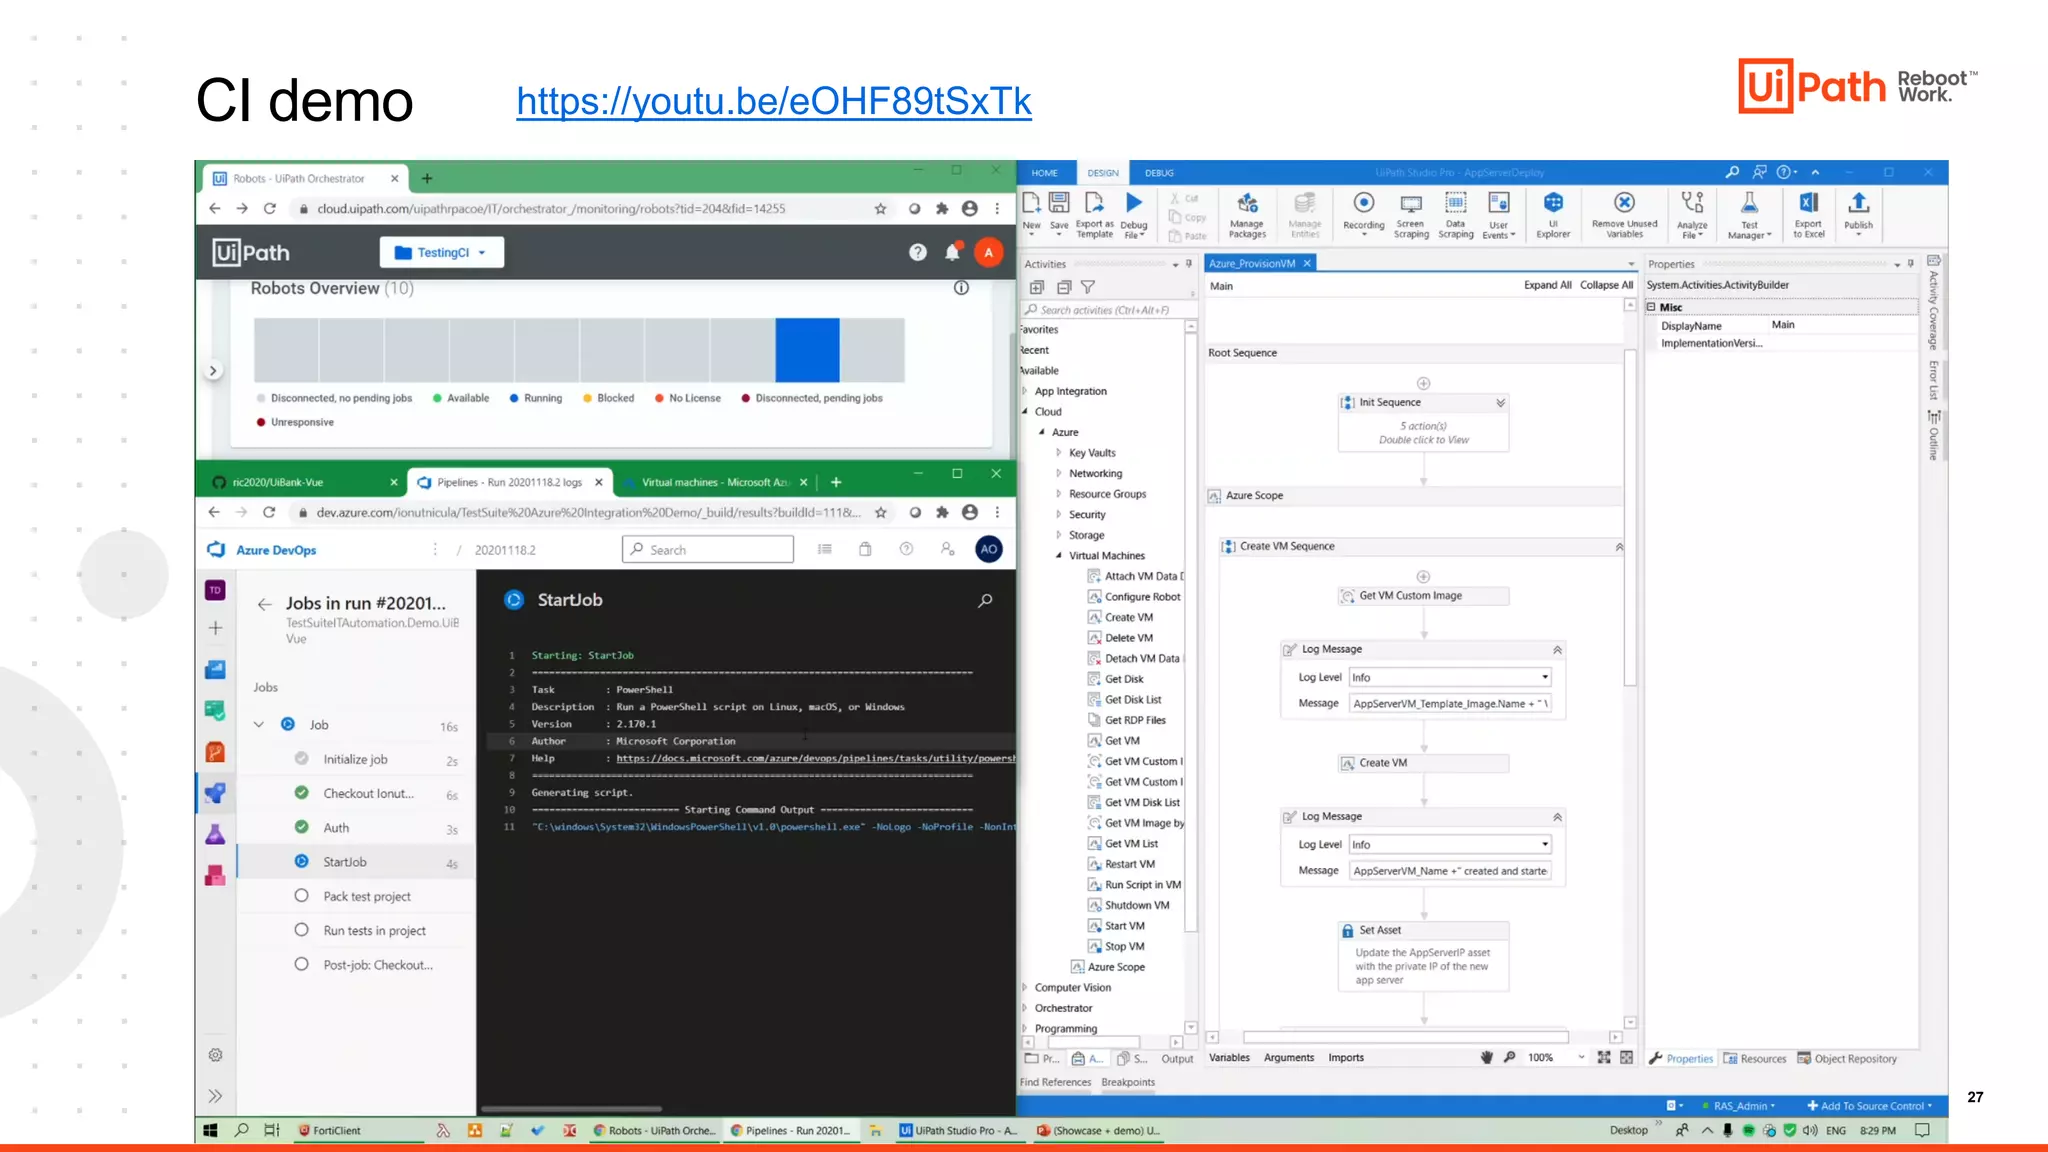
Task: Open TestingCI folder dropdown
Action: tap(441, 252)
